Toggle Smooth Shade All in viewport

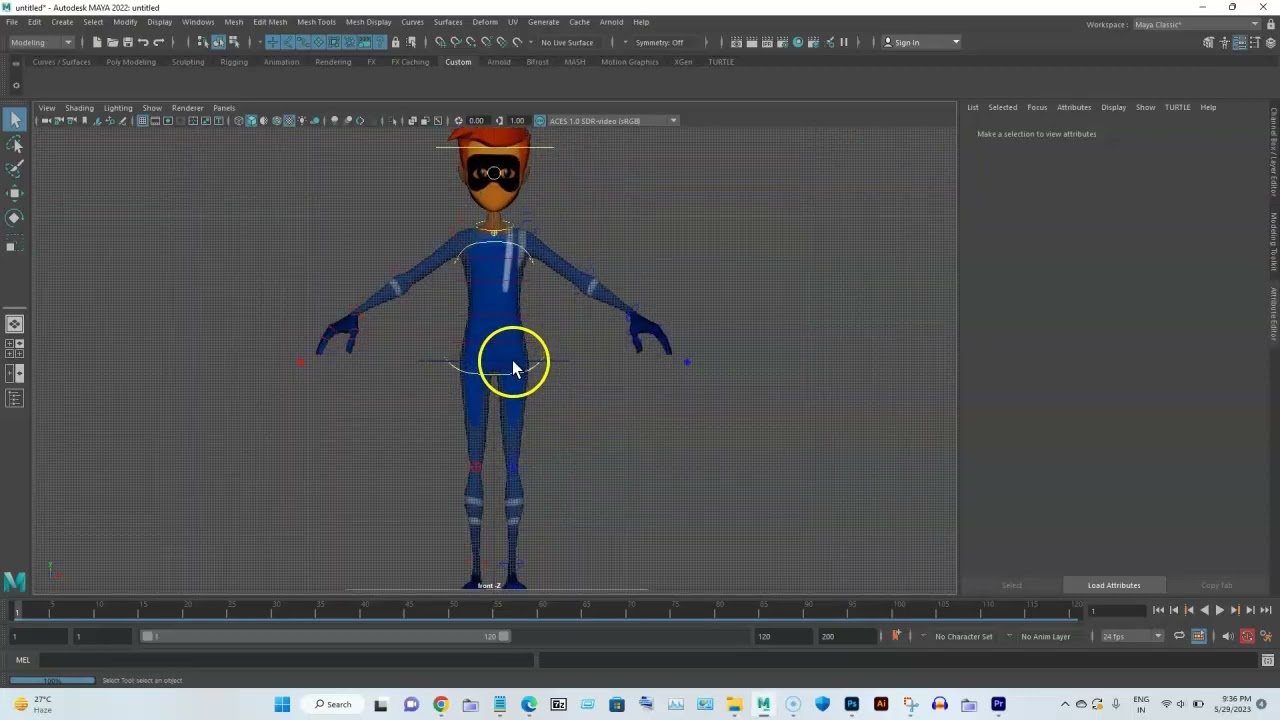(x=251, y=121)
